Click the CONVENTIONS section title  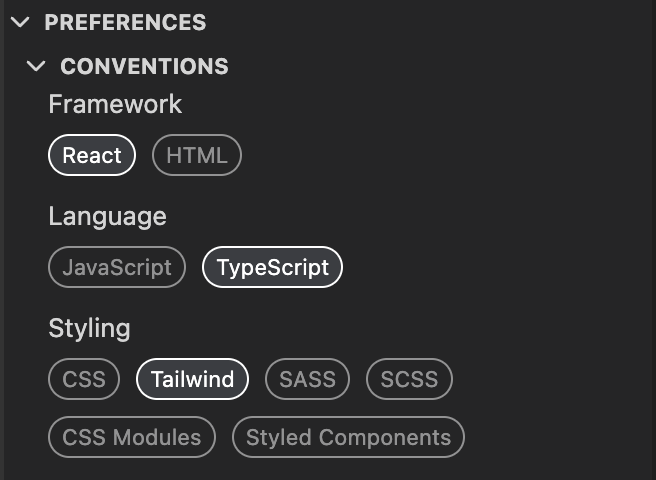point(144,66)
